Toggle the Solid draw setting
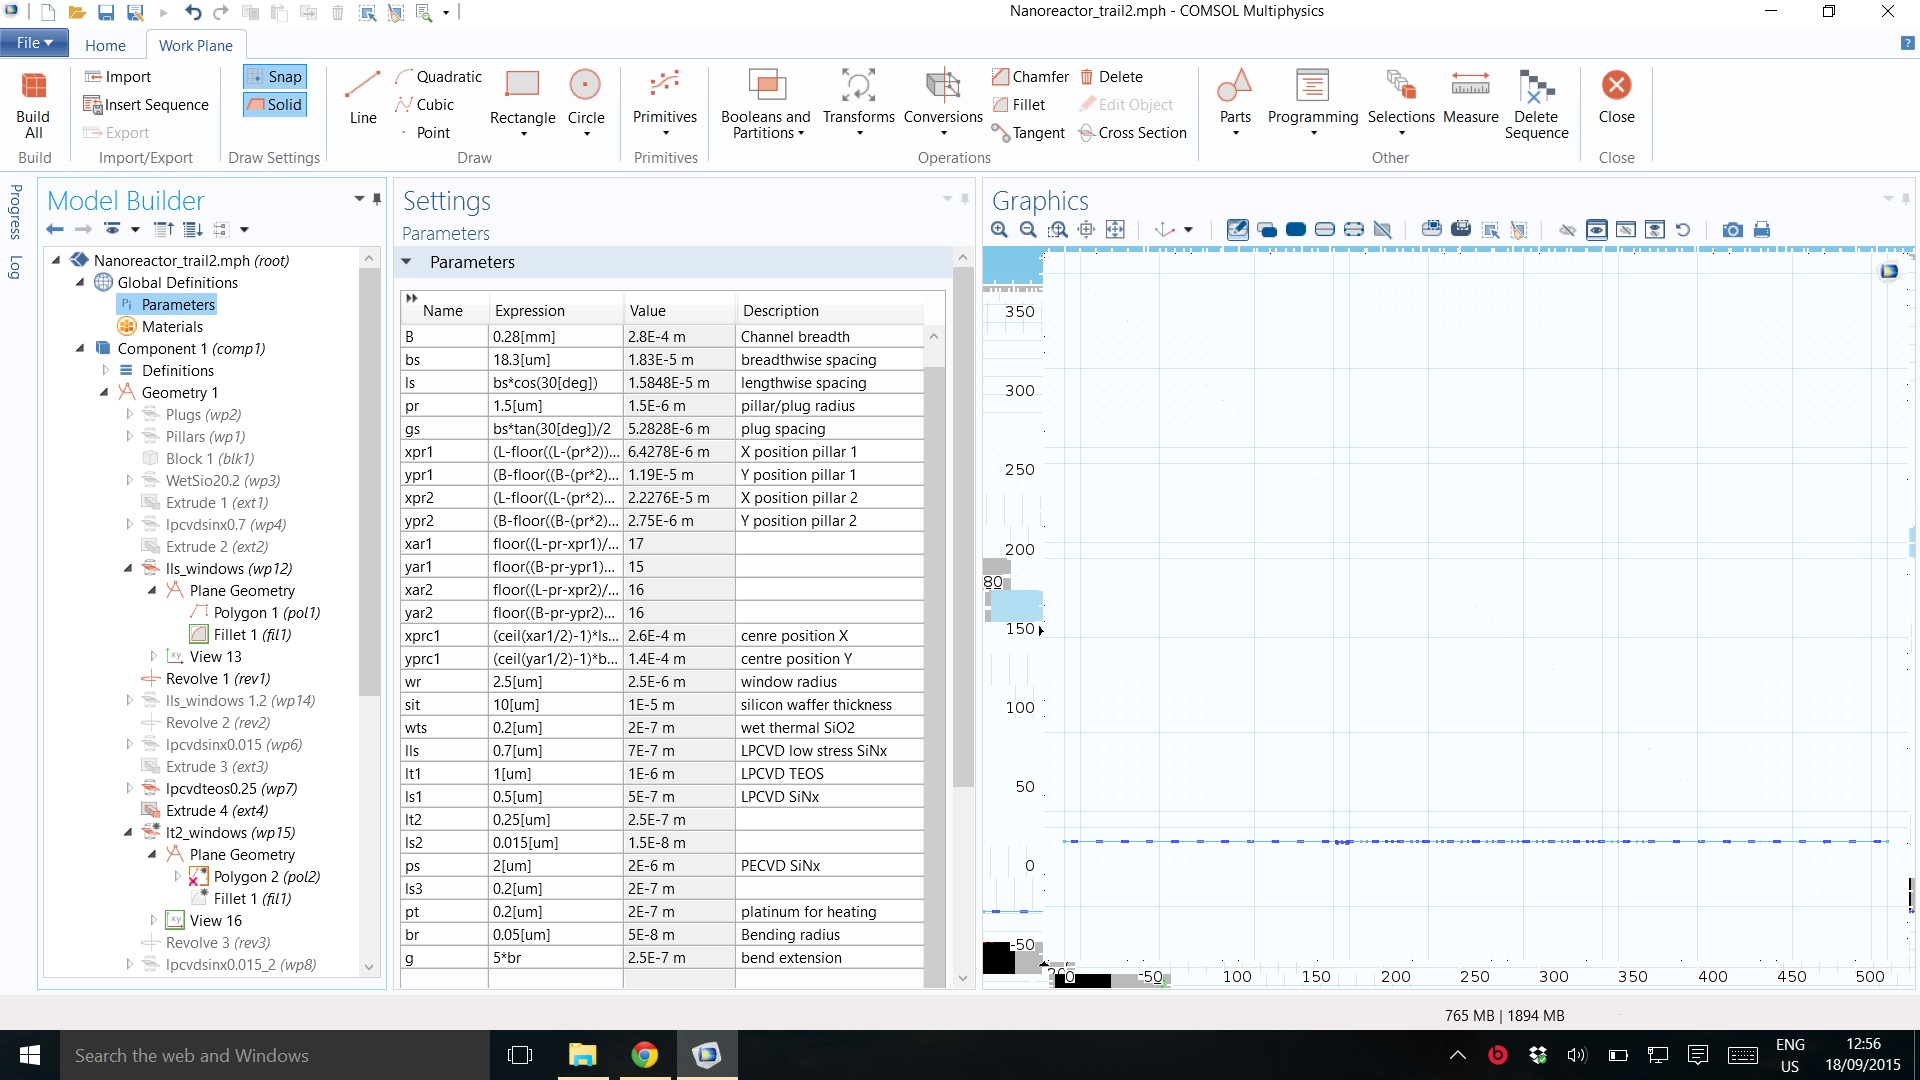This screenshot has height=1080, width=1920. (x=274, y=105)
